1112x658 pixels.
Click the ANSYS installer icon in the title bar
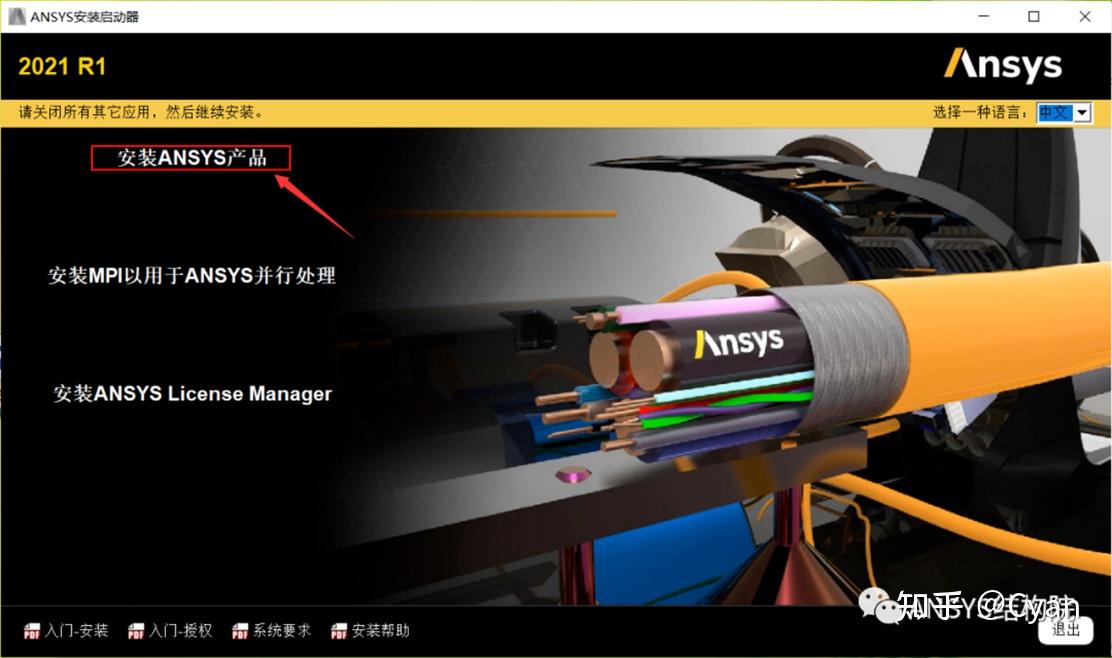pos(16,16)
